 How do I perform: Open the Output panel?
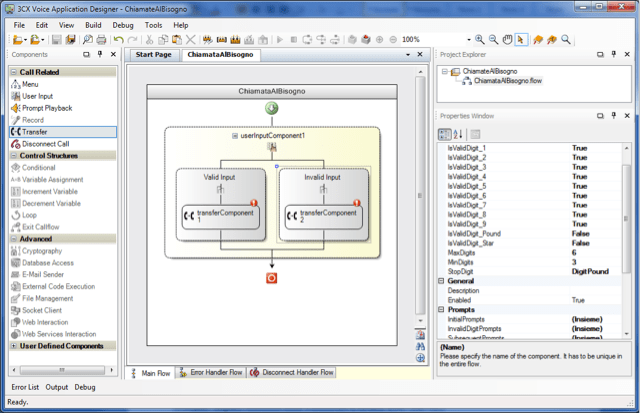(57, 387)
